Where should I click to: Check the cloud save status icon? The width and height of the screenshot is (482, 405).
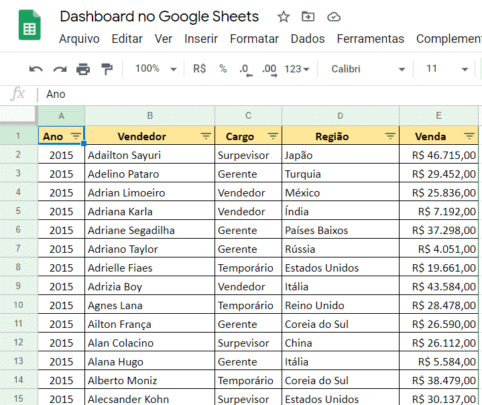coord(334,17)
